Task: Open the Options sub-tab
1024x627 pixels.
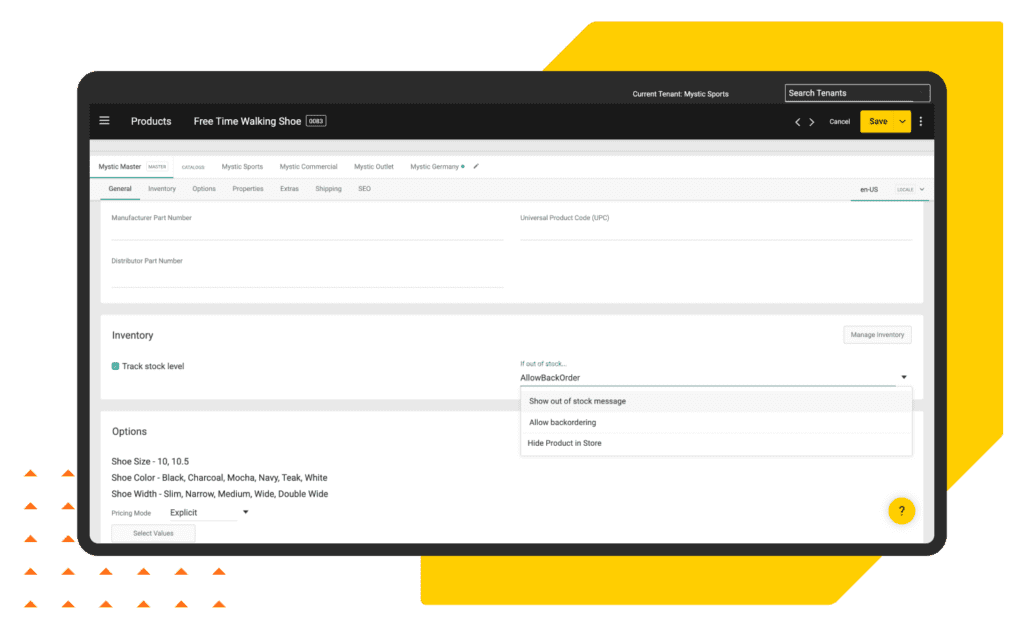Action: [204, 189]
